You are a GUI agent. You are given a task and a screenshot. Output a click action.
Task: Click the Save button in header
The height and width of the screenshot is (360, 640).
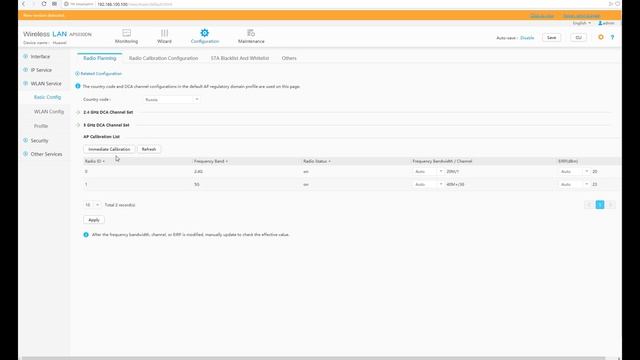coord(551,38)
